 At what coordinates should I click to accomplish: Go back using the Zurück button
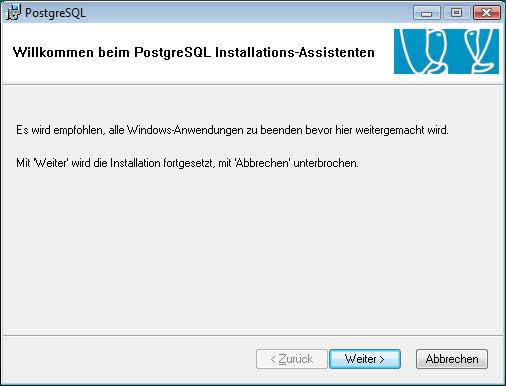(x=292, y=359)
